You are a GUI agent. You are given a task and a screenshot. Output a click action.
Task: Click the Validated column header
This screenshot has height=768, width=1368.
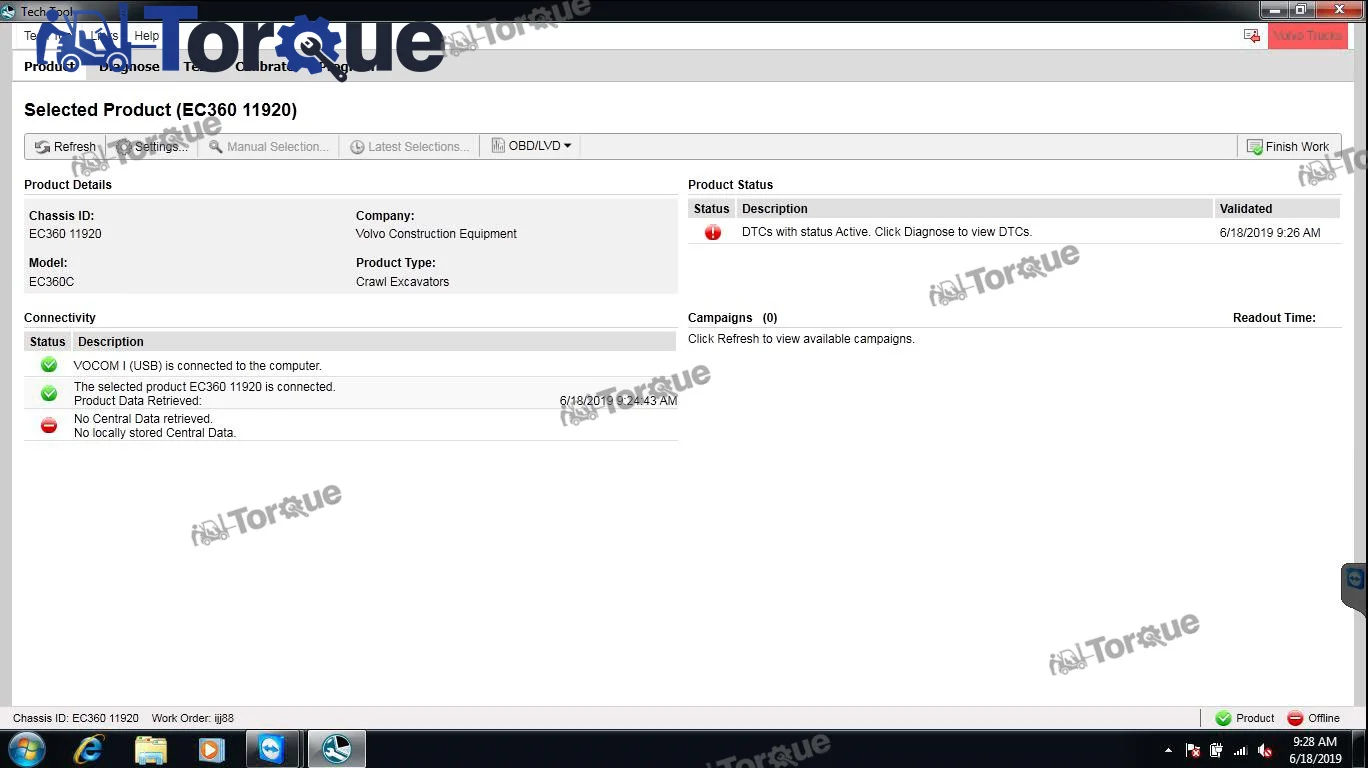coord(1276,209)
